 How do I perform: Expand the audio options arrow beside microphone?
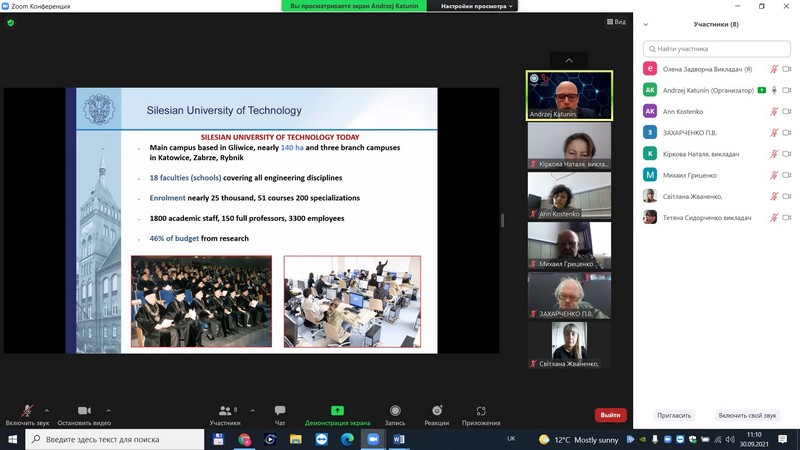point(47,410)
